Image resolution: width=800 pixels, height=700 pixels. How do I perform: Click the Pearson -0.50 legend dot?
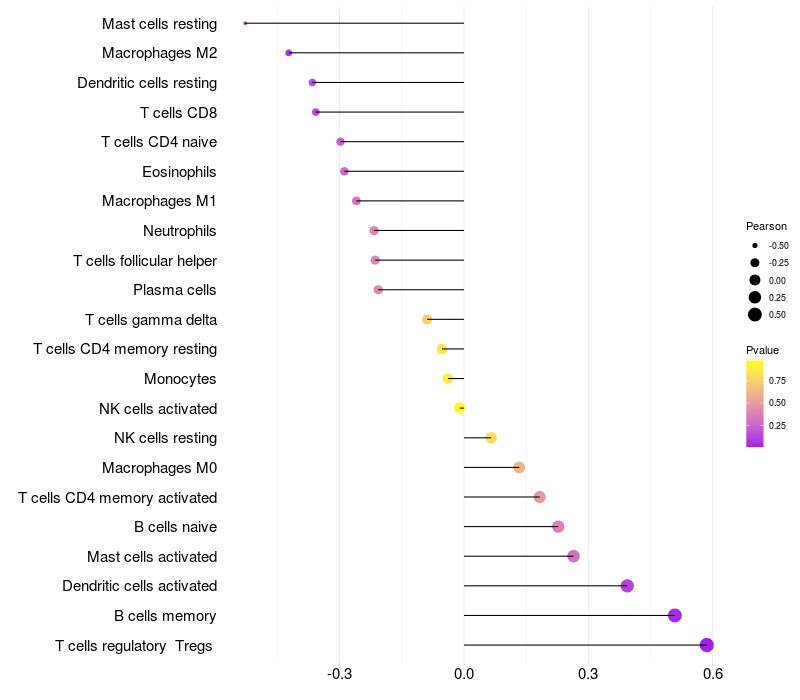[755, 245]
